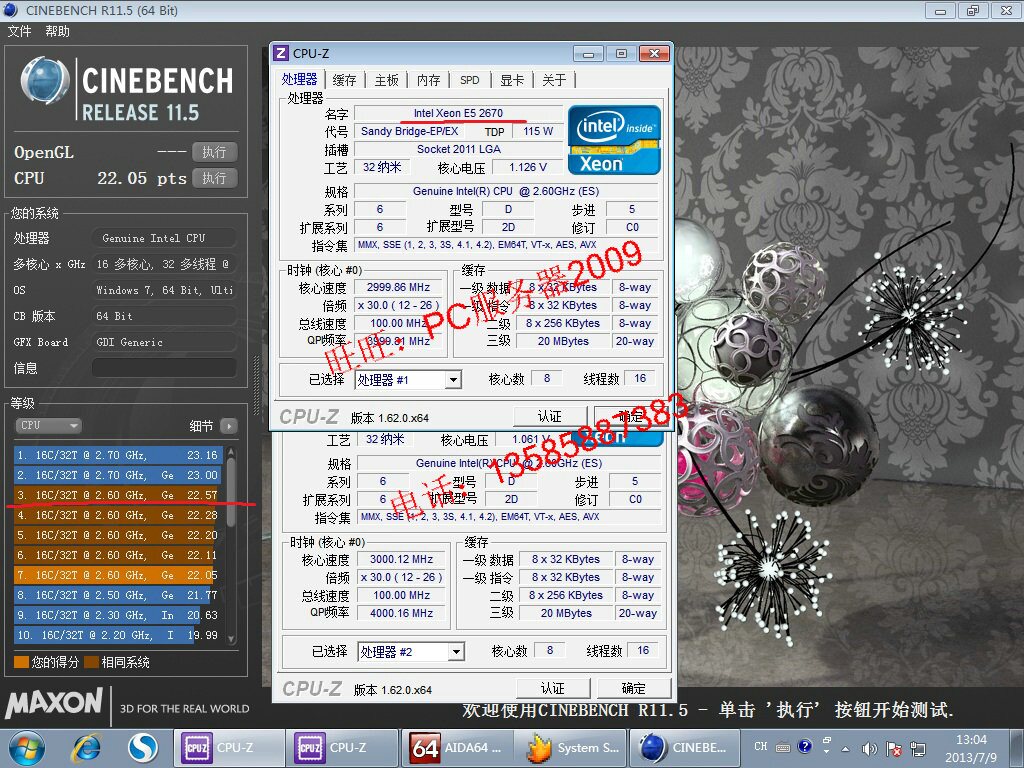The width and height of the screenshot is (1024, 768).
Task: Click the ranking list scroll-up arrow
Action: pos(231,452)
